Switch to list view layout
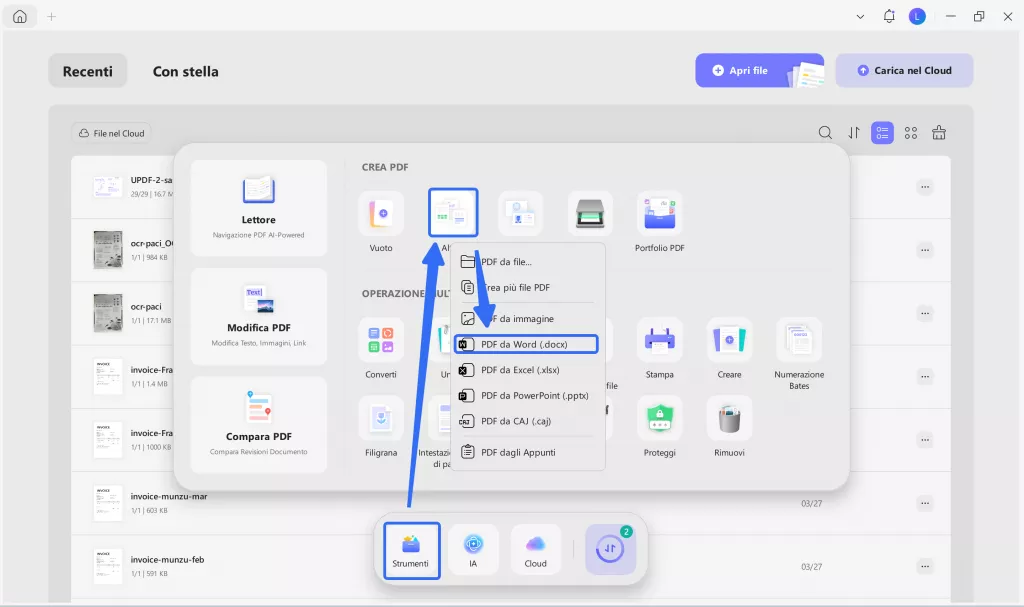 point(881,132)
